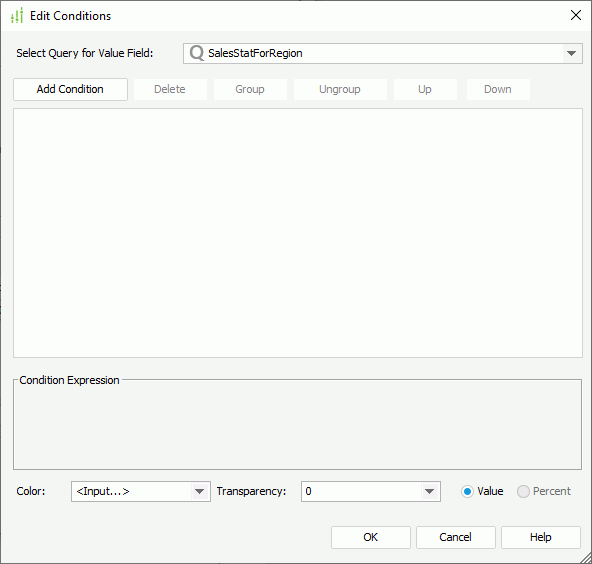This screenshot has width=592, height=564.
Task: Click the Cancel button
Action: click(x=456, y=537)
